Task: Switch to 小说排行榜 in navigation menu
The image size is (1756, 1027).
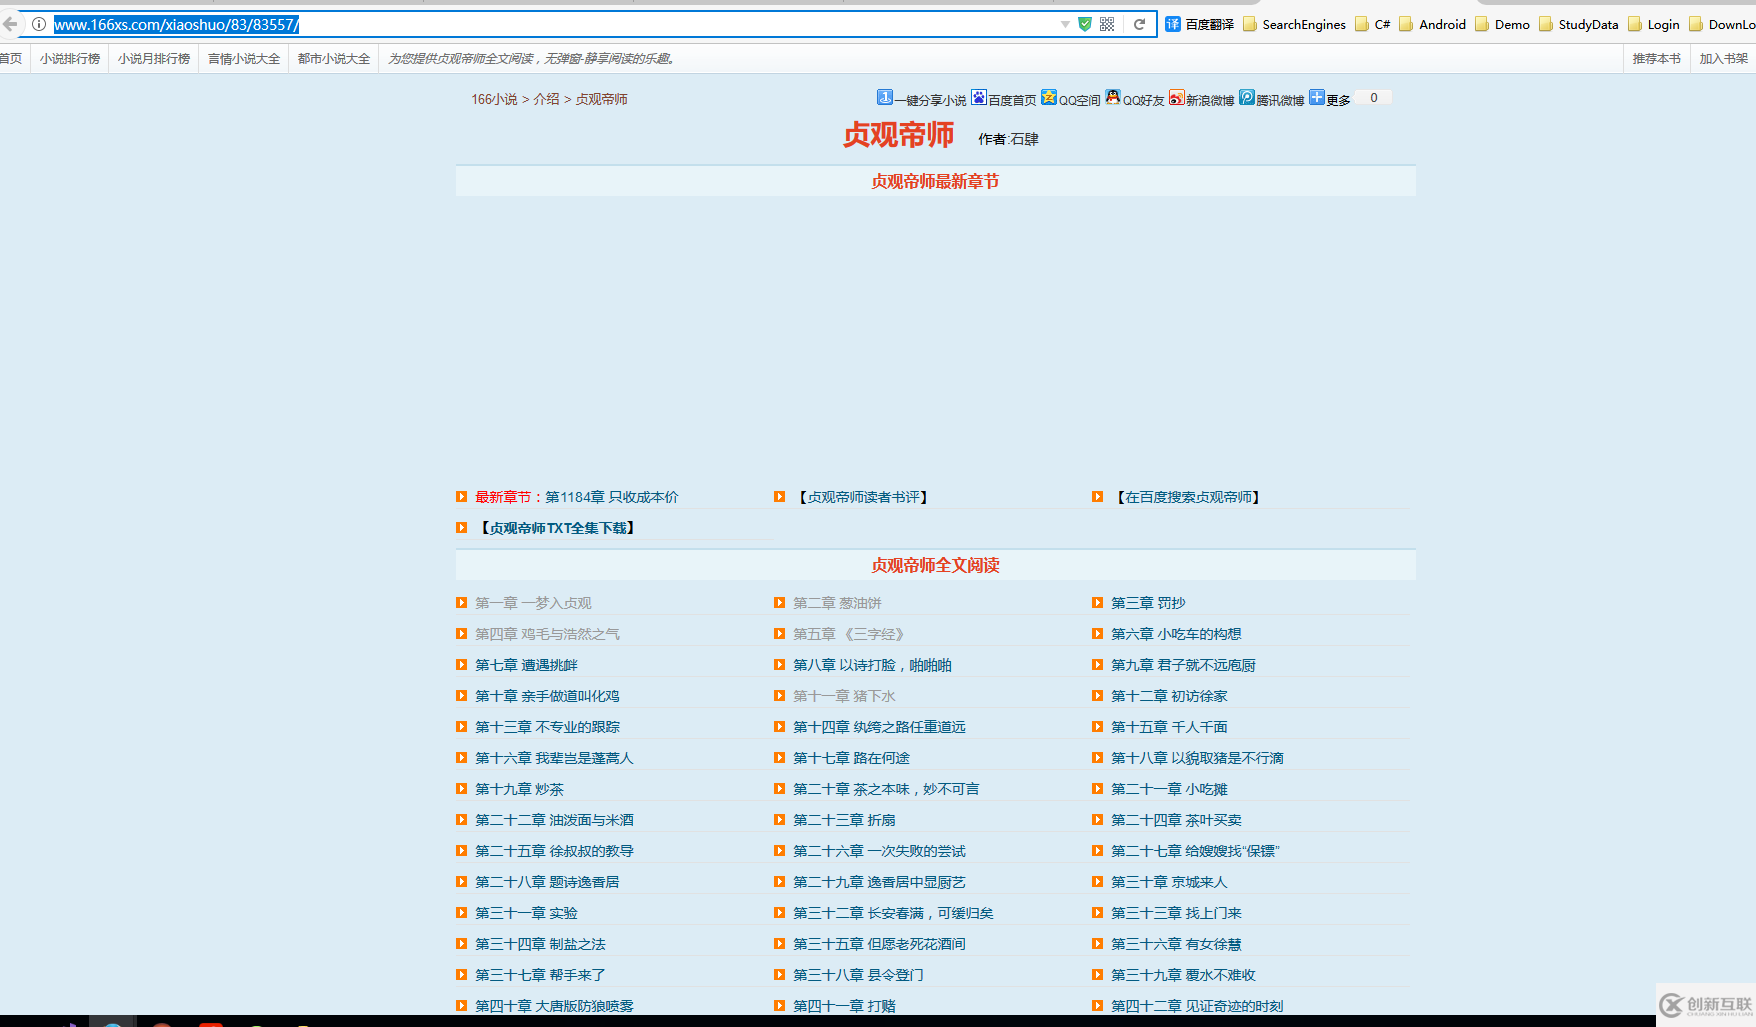Action: point(69,58)
